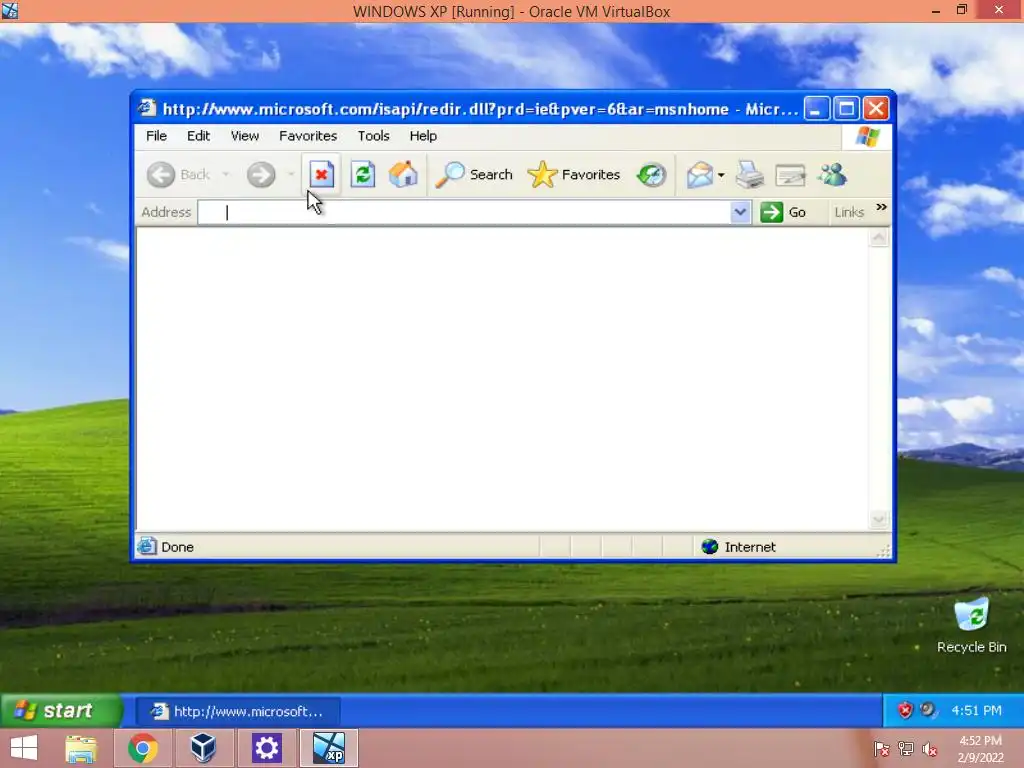Open the History toolbar icon
The width and height of the screenshot is (1024, 768).
tap(651, 174)
